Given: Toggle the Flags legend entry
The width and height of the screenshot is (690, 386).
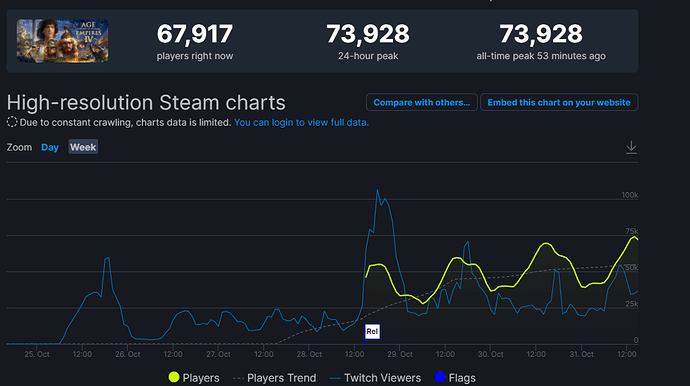Looking at the screenshot, I should coord(455,378).
